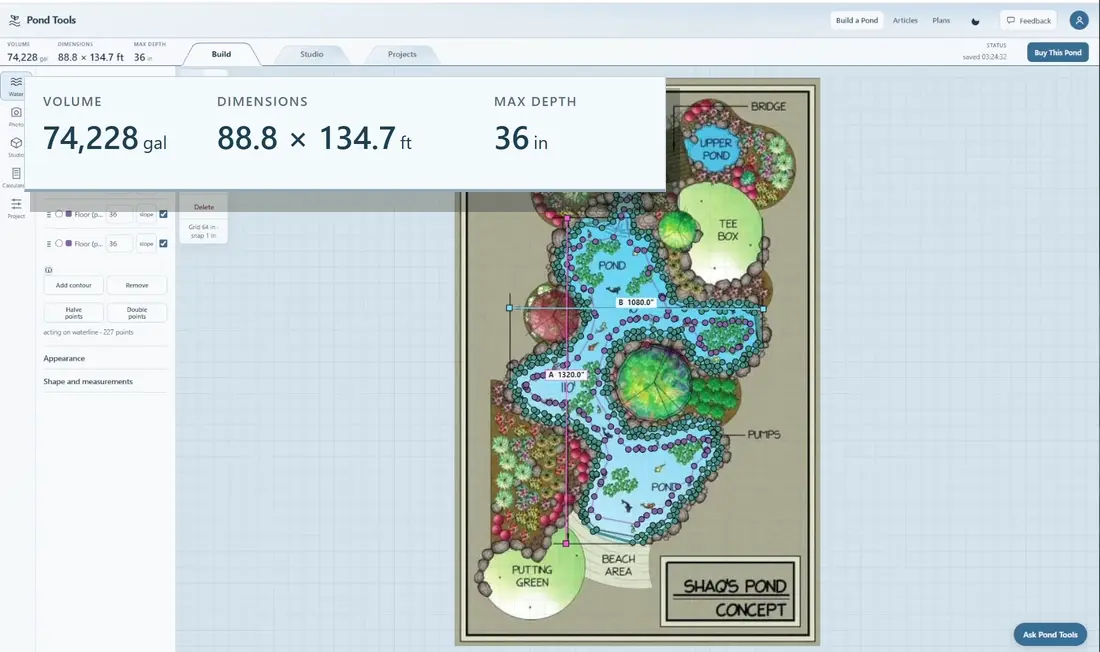Viewport: 1100px width, 652px height.
Task: Open Build a Pond nav item
Action: click(x=857, y=20)
